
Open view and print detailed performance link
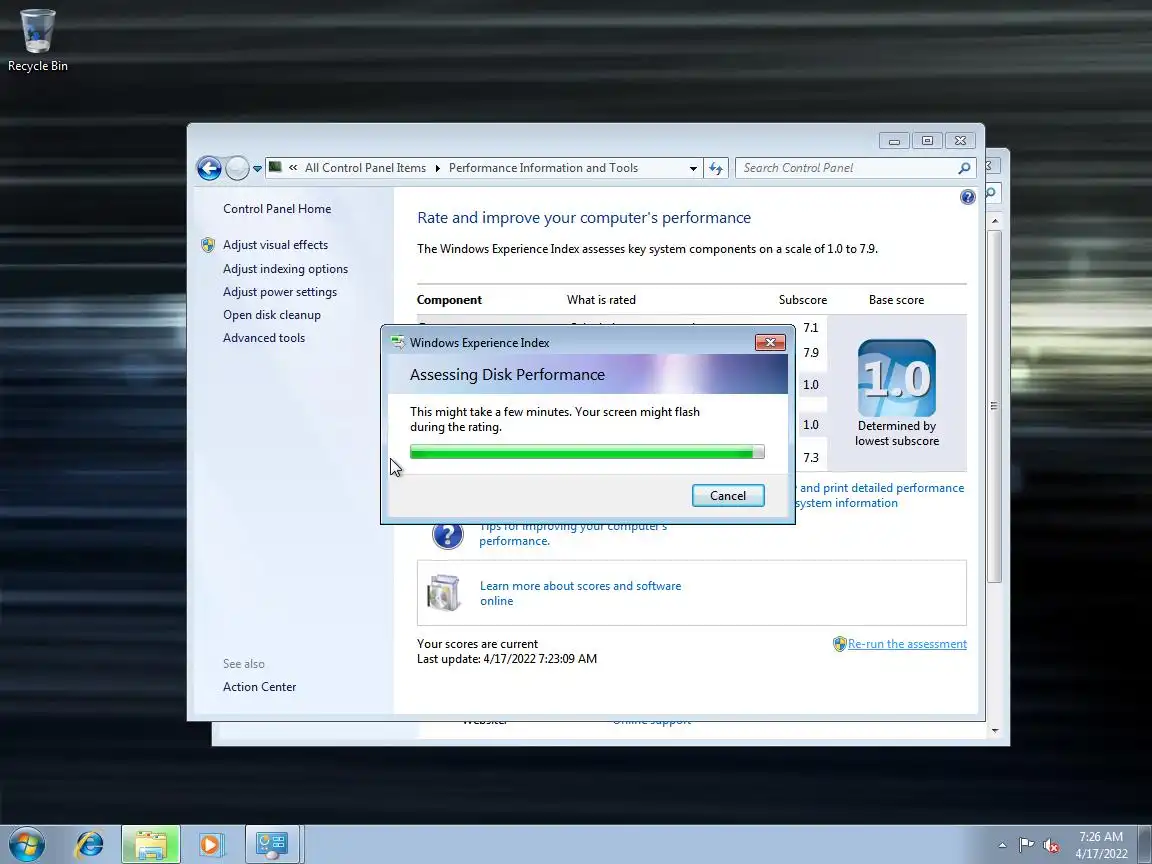point(880,495)
